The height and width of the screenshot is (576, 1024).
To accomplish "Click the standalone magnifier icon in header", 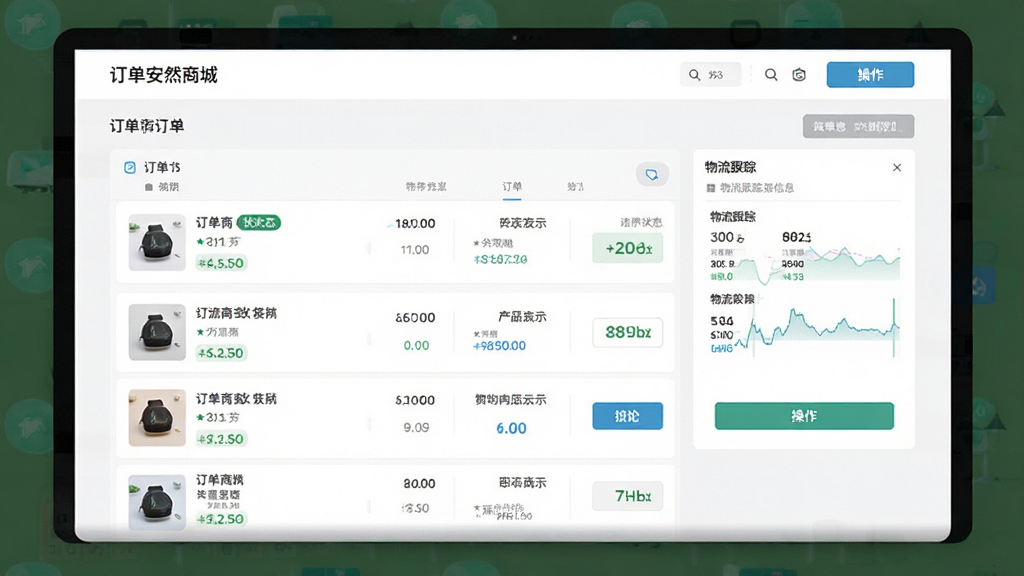I will click(x=771, y=74).
